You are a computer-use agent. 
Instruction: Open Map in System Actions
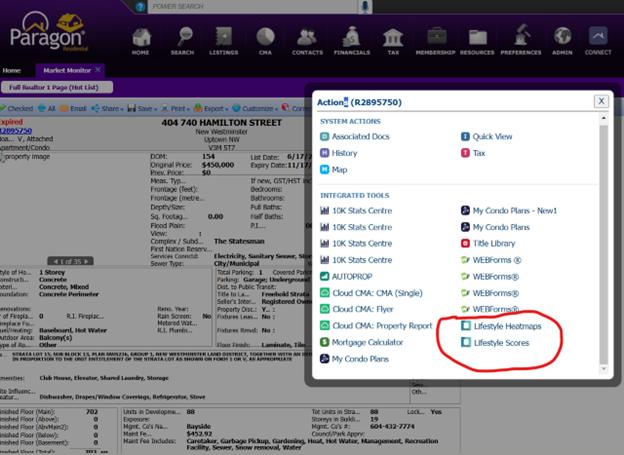[333, 170]
